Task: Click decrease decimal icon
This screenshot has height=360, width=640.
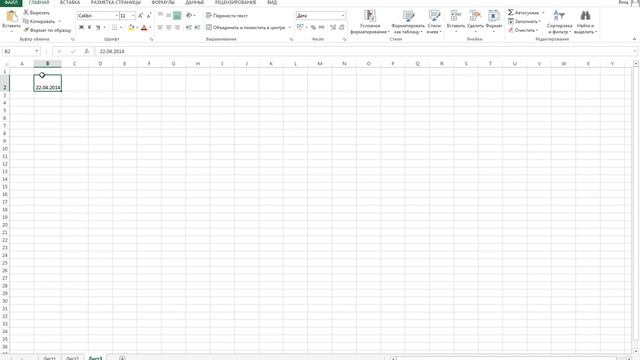Action: coord(342,27)
